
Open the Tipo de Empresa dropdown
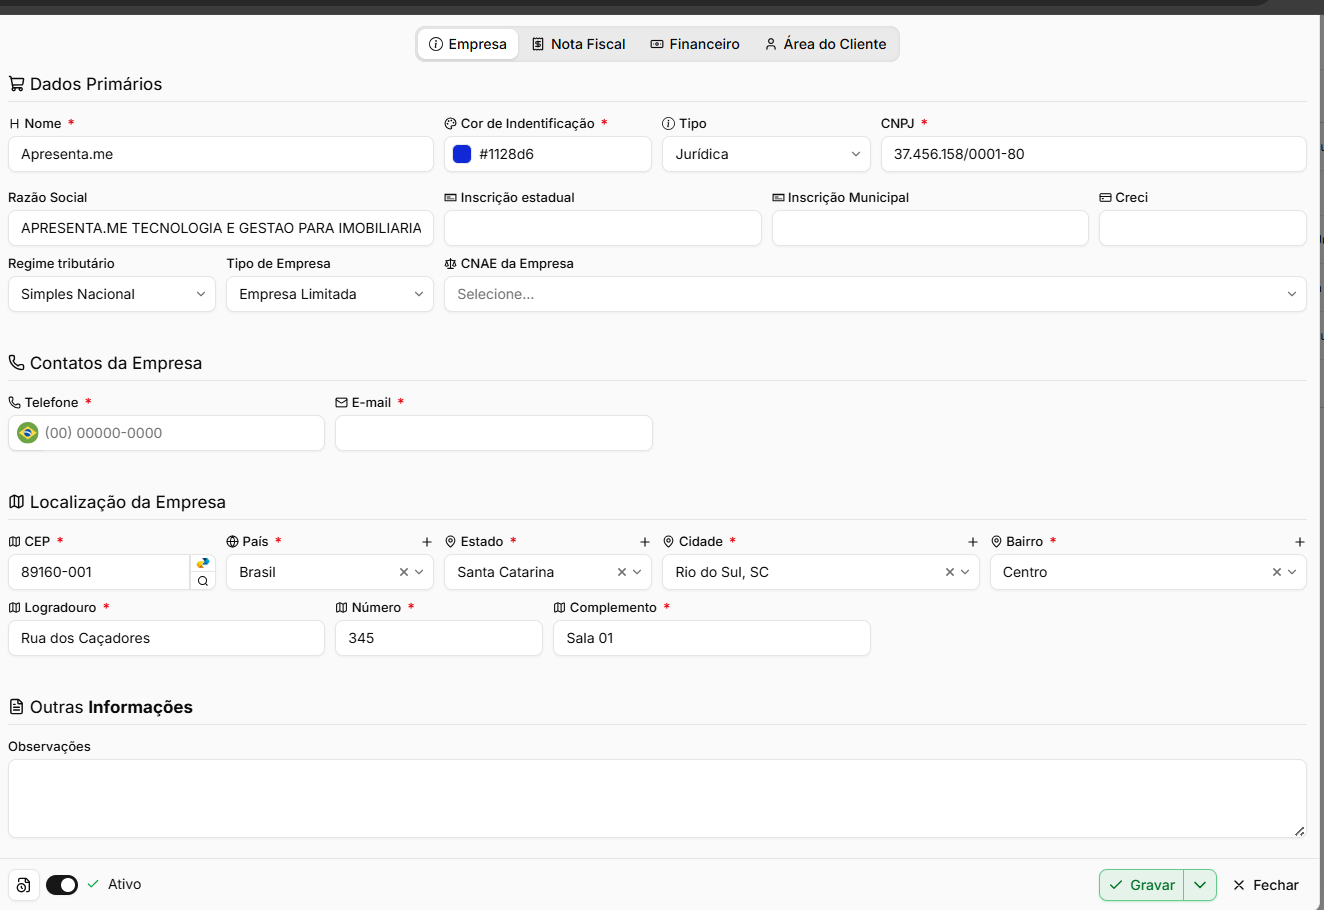[x=330, y=294]
